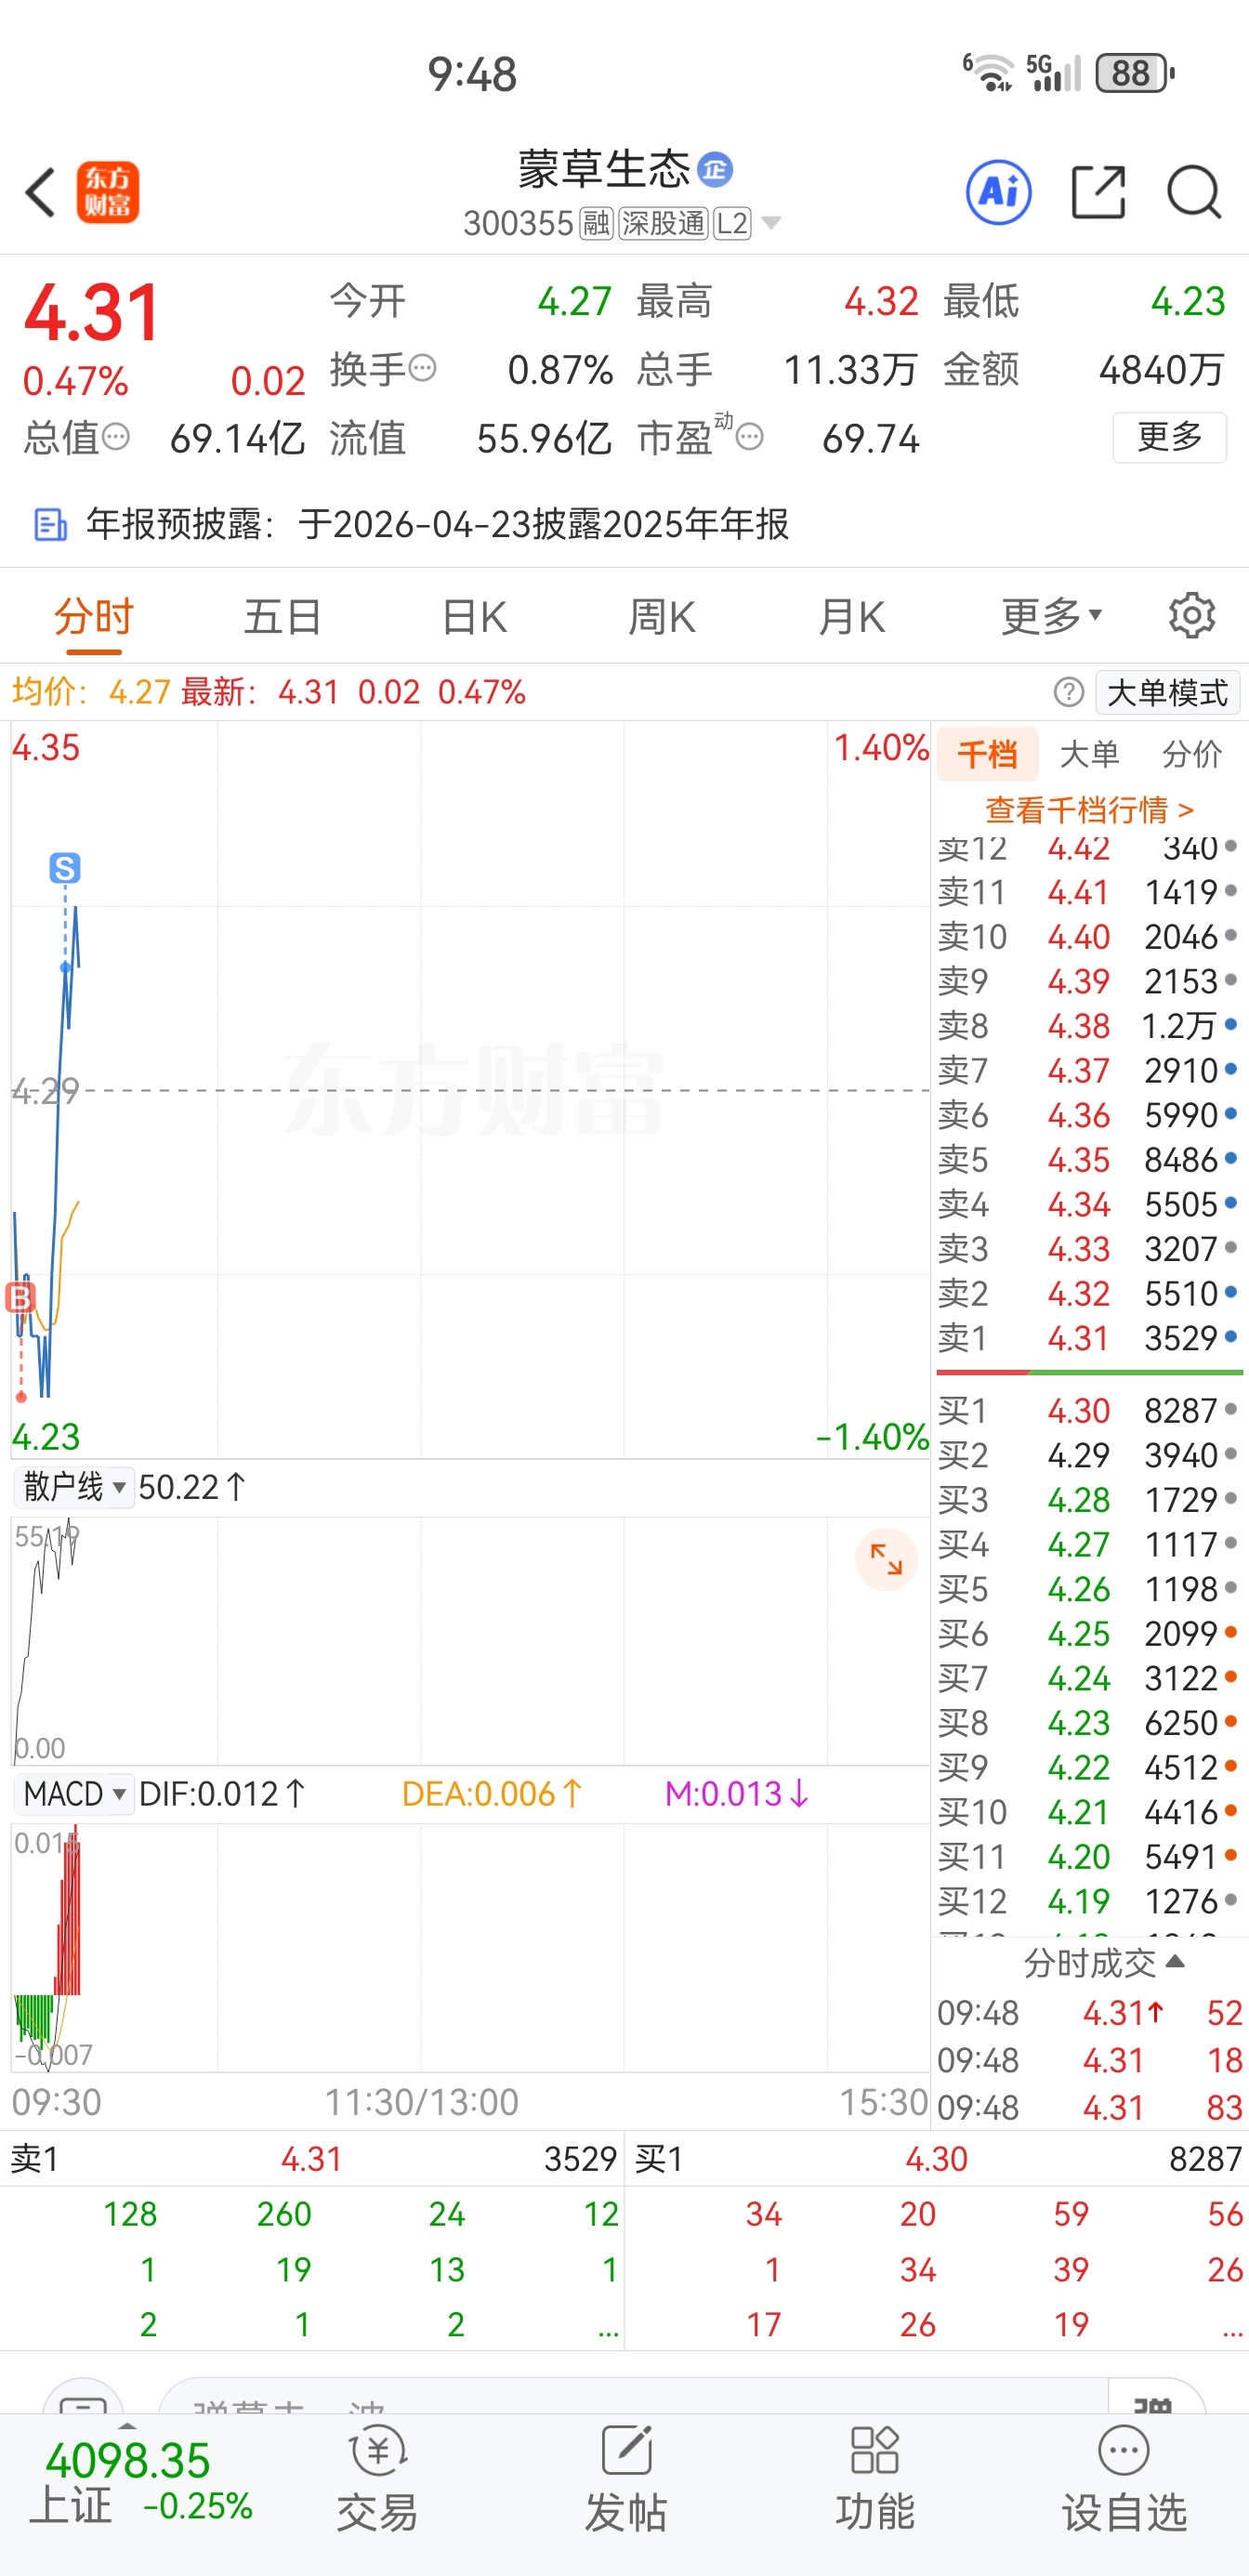Tap the B buy marker on chart
Image resolution: width=1249 pixels, height=2576 pixels.
point(20,1297)
